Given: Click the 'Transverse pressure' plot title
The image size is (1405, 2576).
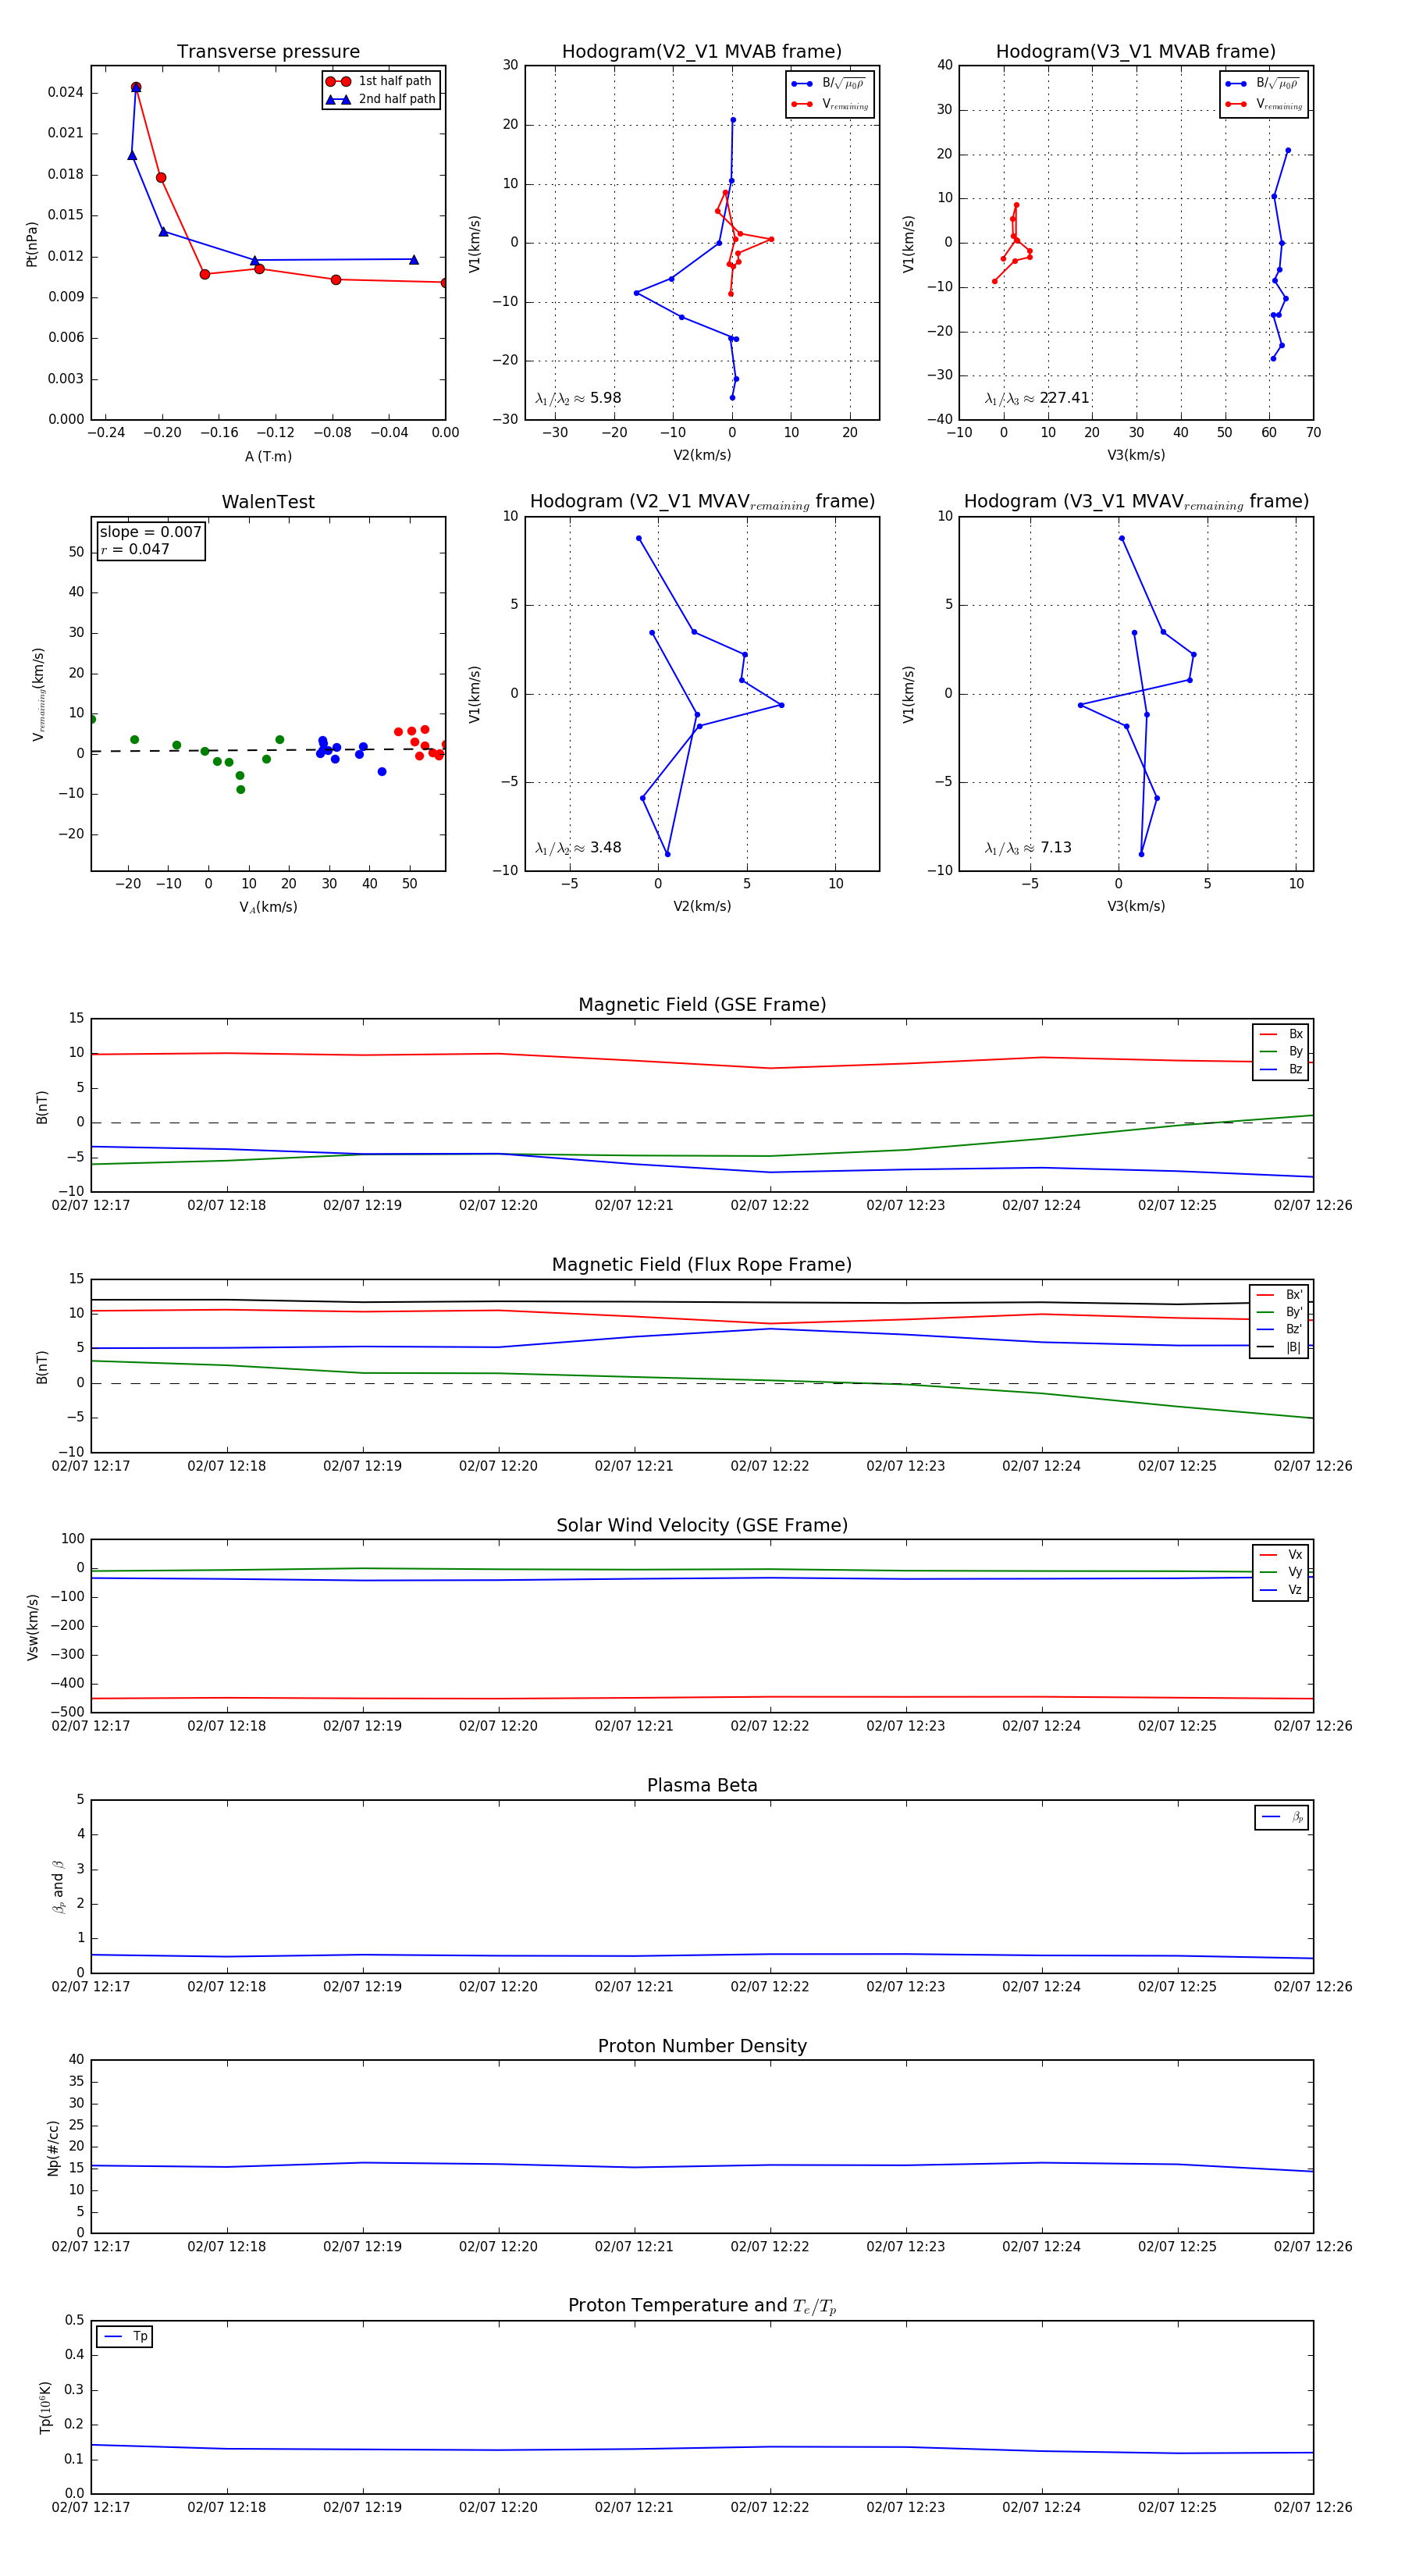Looking at the screenshot, I should point(268,51).
